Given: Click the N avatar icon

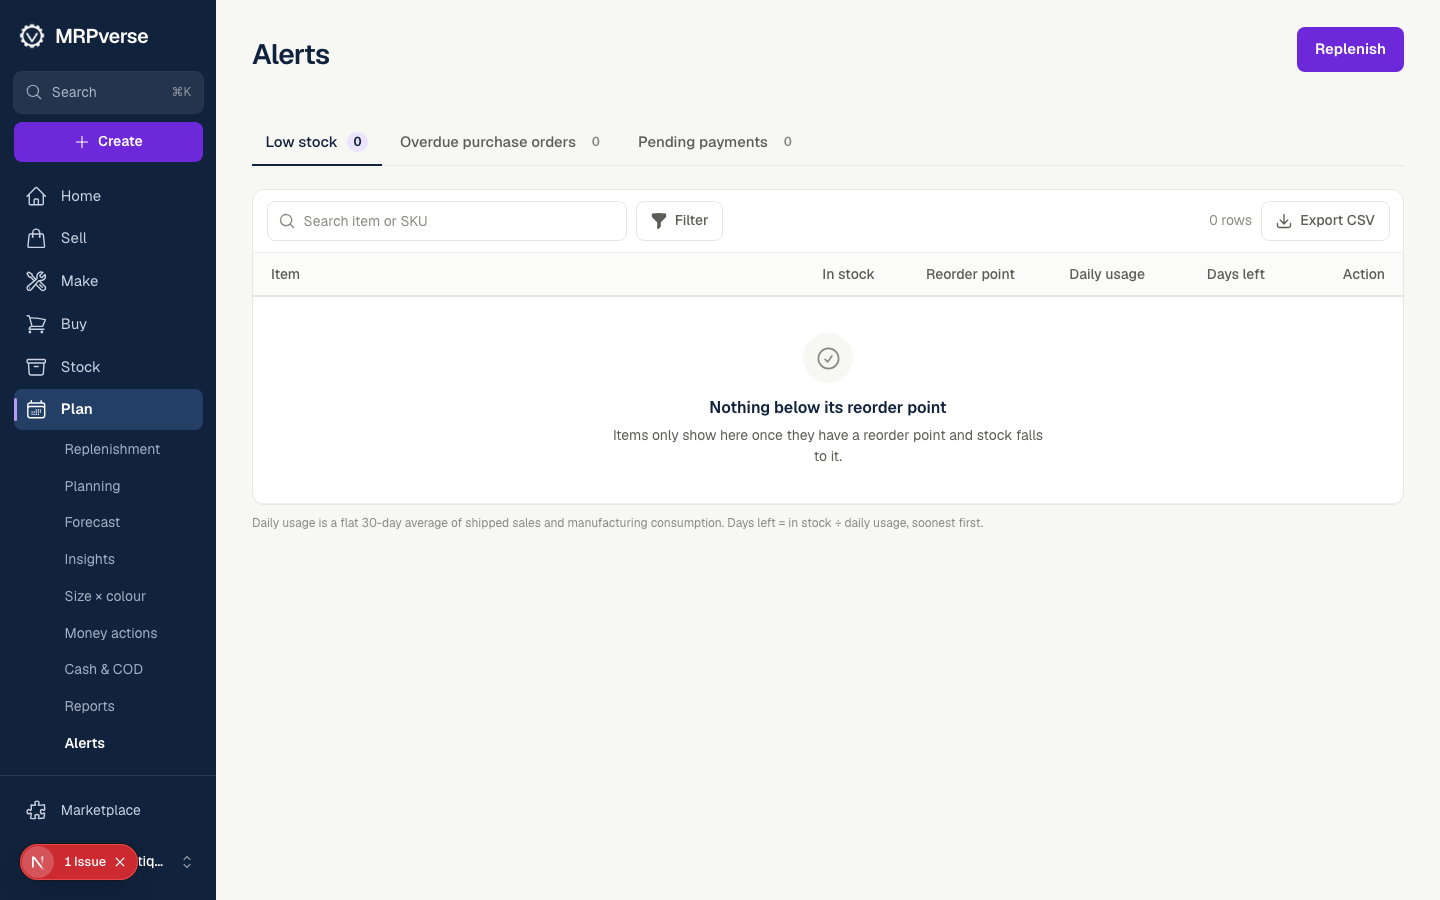Looking at the screenshot, I should tap(38, 862).
